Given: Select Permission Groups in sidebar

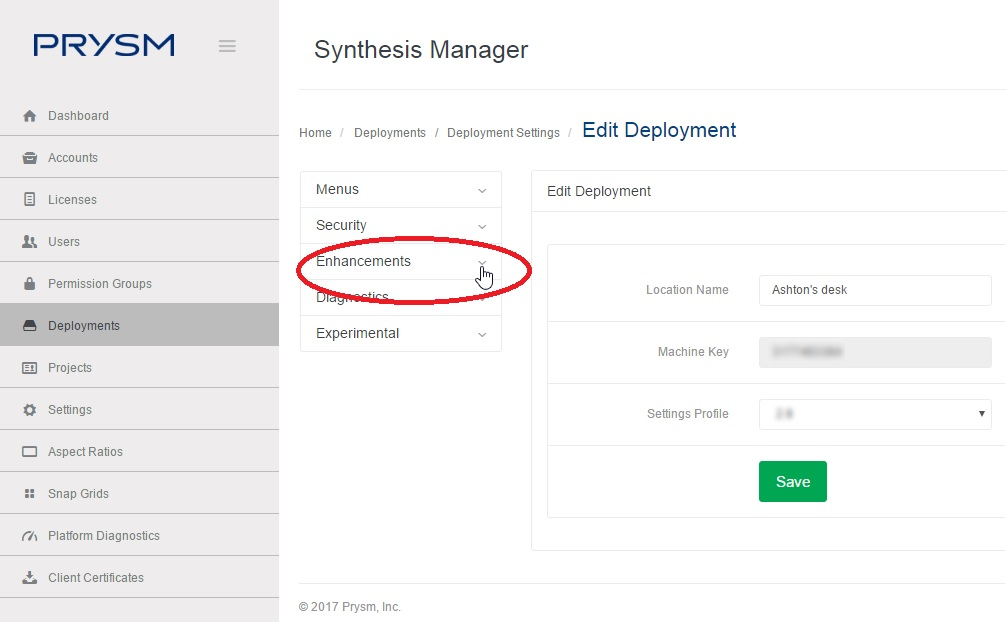Looking at the screenshot, I should pos(139,283).
